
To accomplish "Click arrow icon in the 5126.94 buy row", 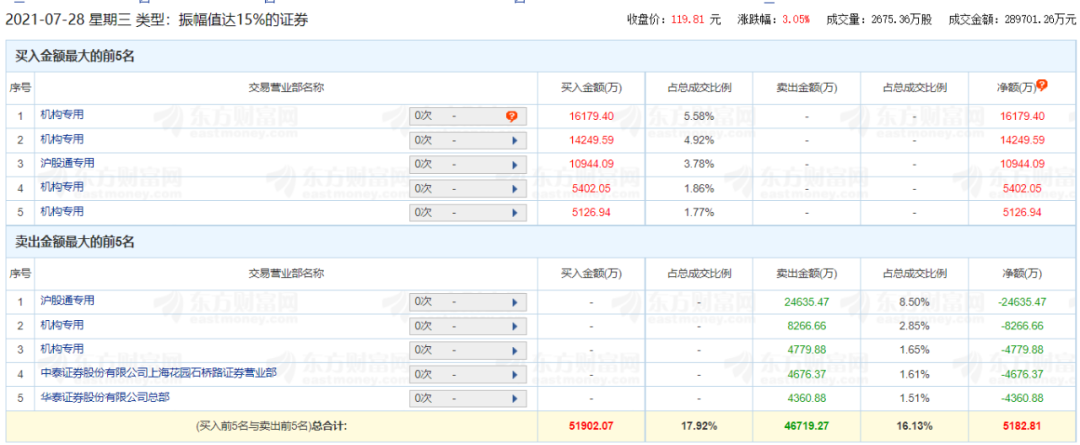I will (x=515, y=212).
